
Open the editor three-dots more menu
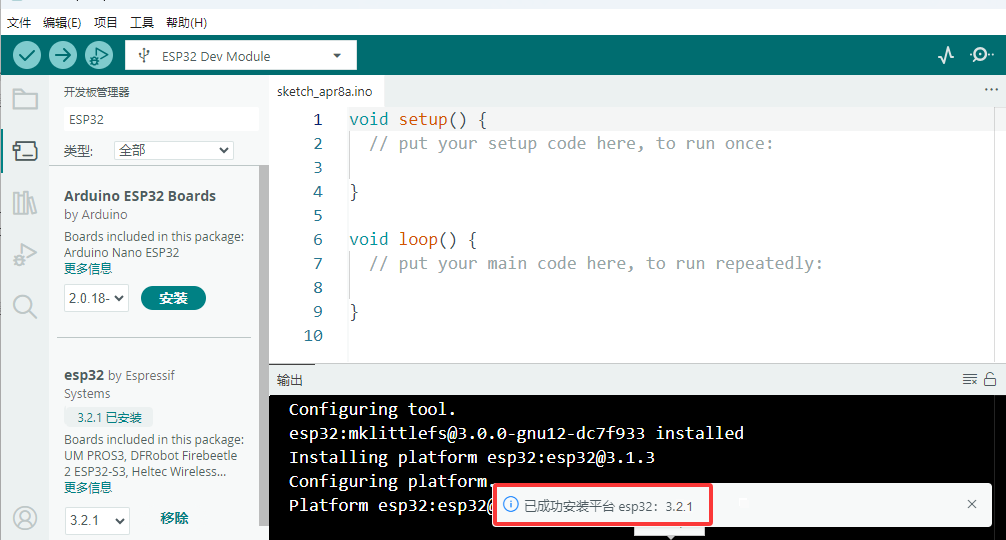pos(991,90)
